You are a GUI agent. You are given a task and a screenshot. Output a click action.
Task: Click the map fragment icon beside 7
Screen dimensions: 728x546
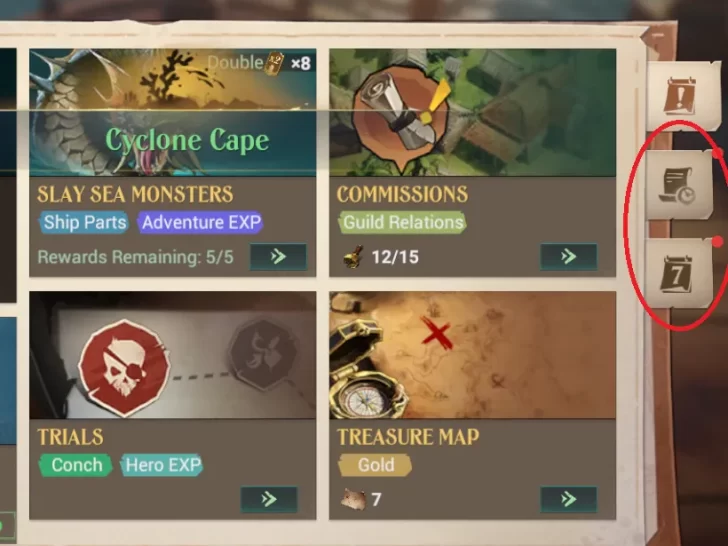point(354,500)
